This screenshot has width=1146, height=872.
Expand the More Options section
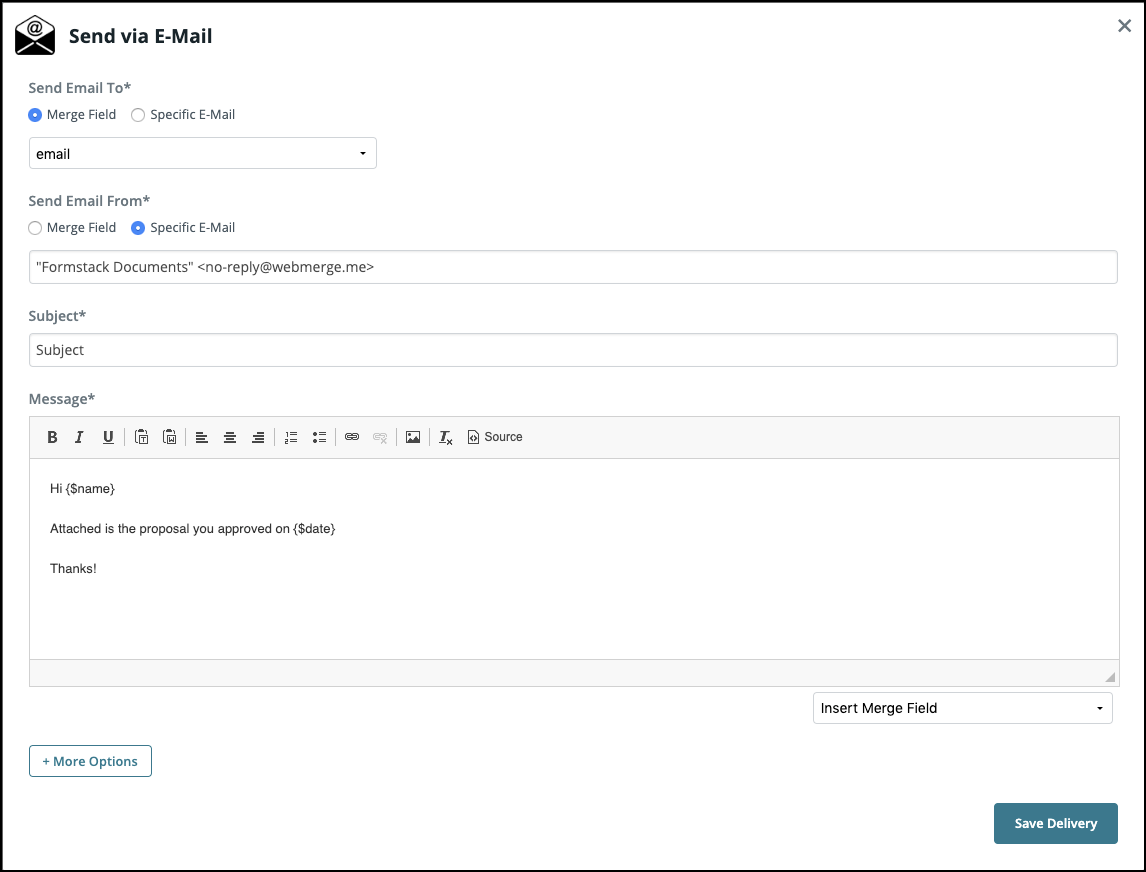(90, 761)
